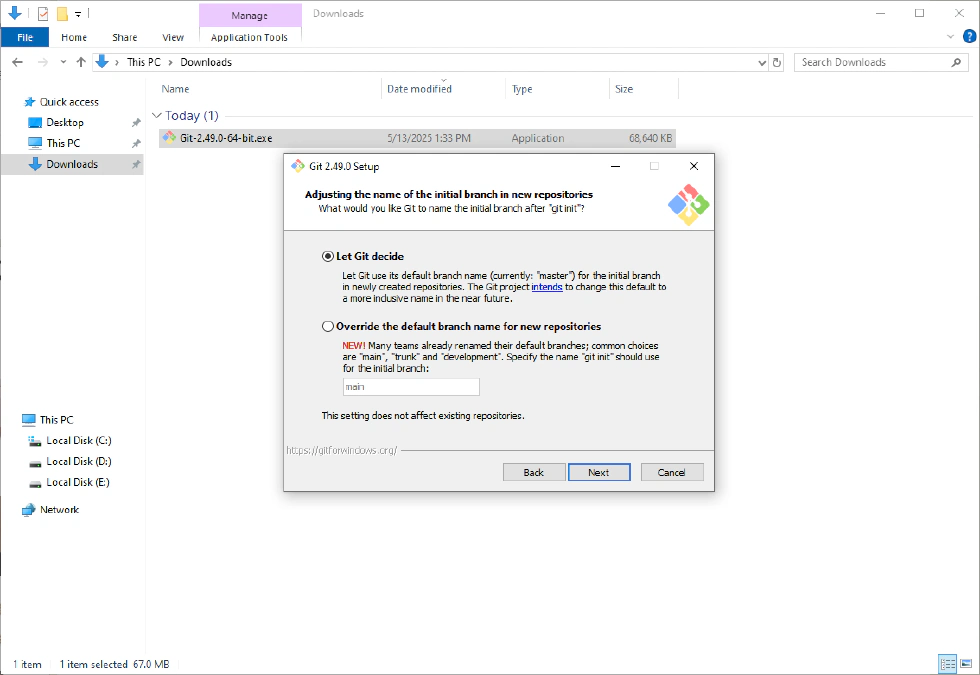Select Local Disk (D:) in navigation pane

tap(78, 461)
